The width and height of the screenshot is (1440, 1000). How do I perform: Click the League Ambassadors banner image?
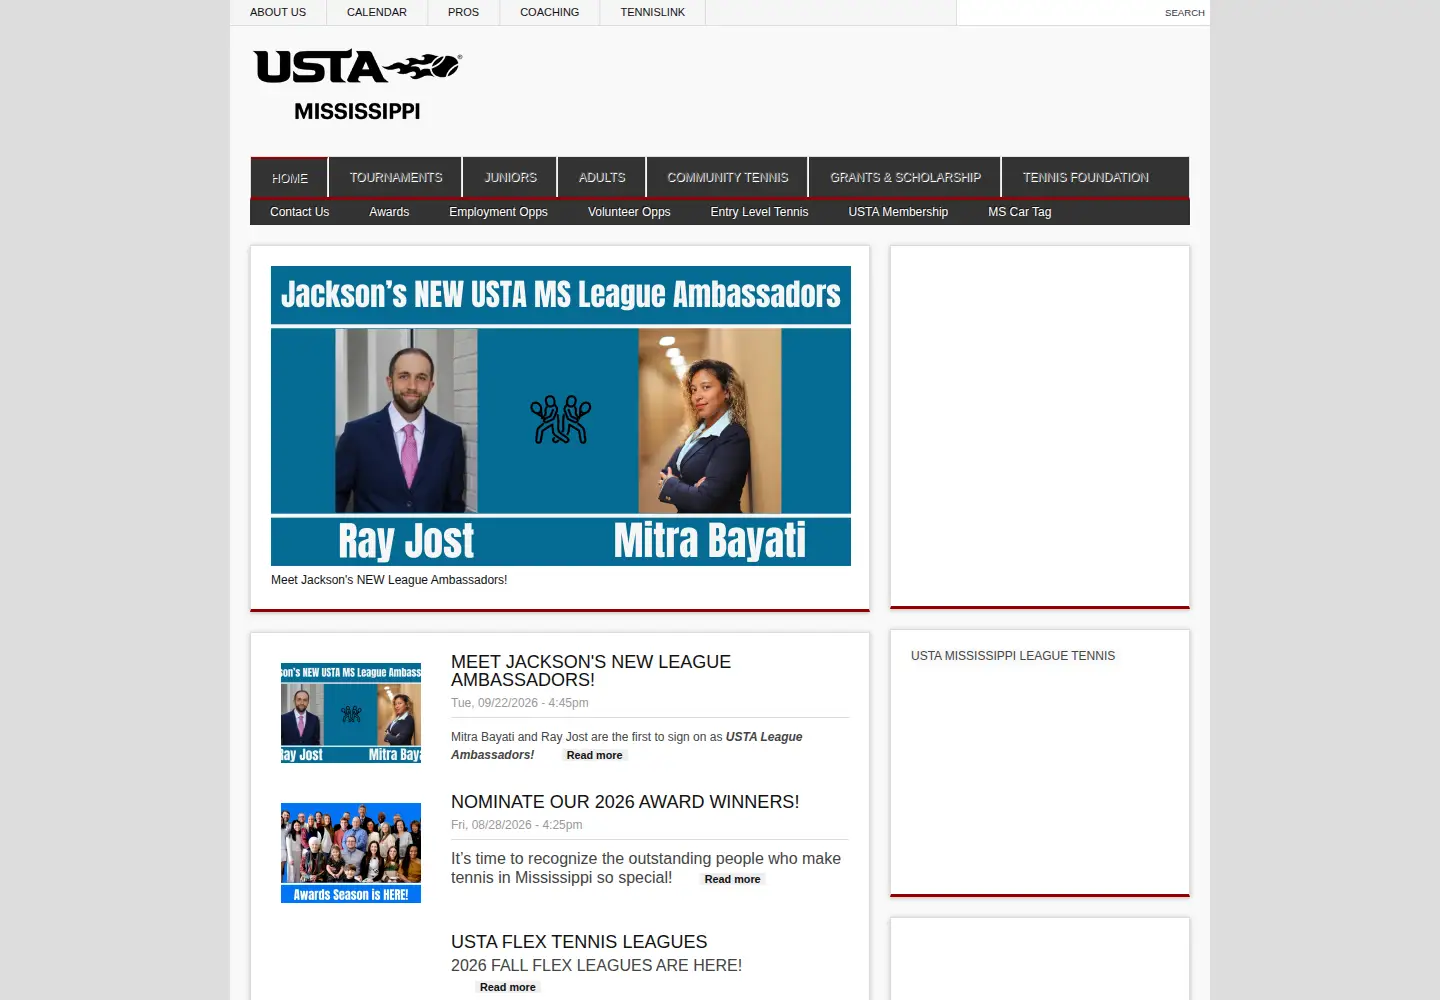(561, 416)
